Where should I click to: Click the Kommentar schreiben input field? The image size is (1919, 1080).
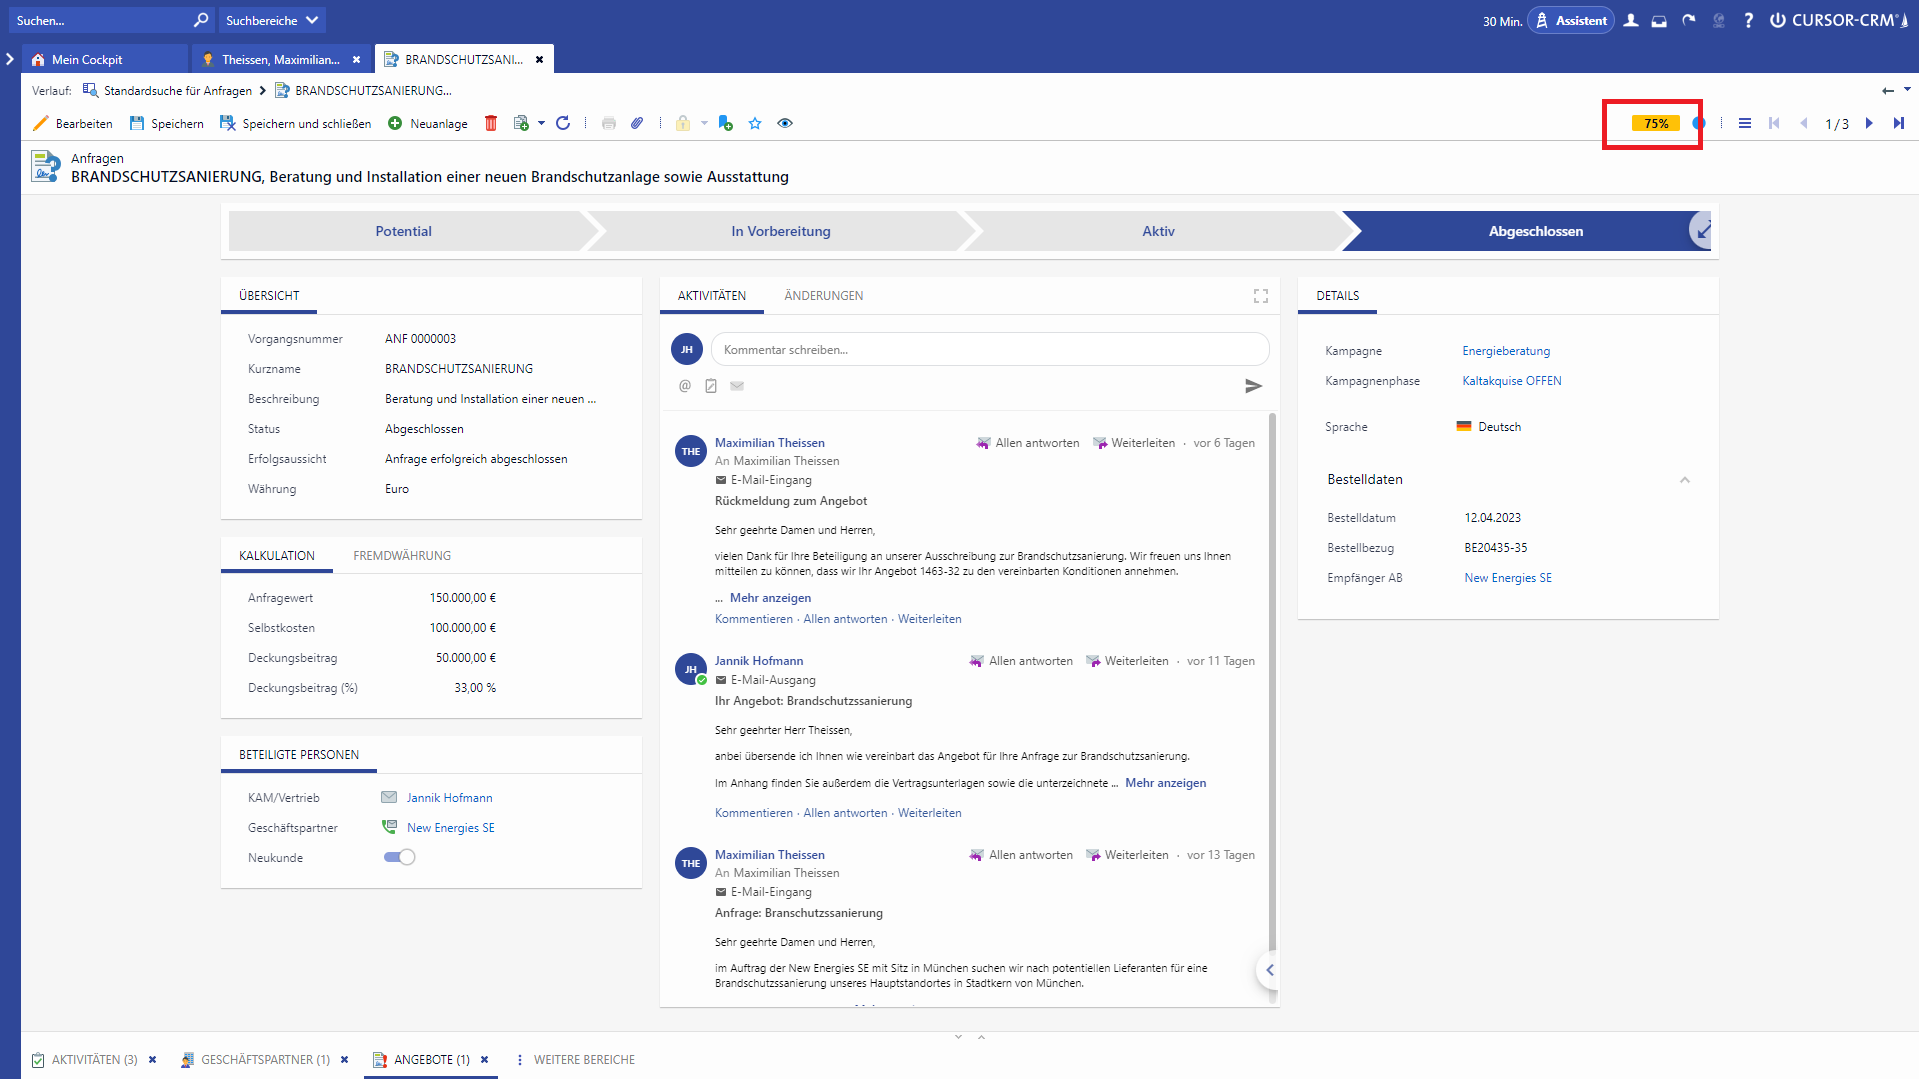tap(989, 350)
